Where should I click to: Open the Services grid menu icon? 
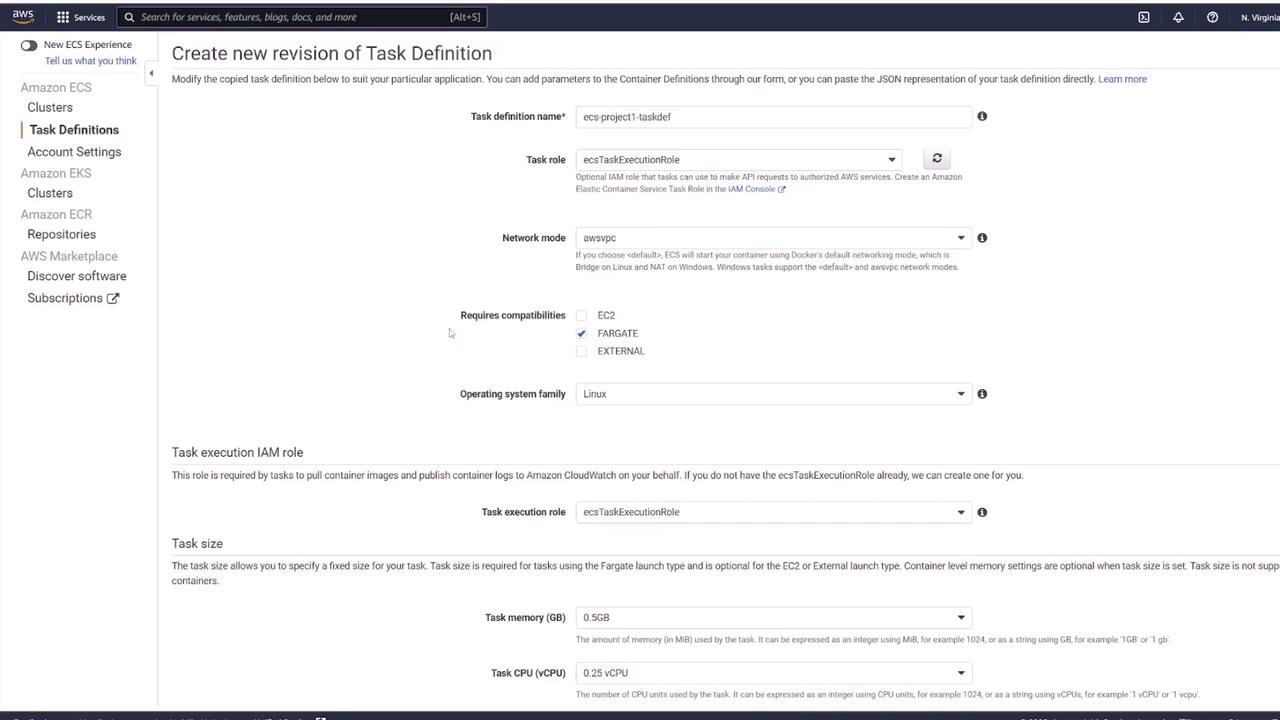(63, 17)
